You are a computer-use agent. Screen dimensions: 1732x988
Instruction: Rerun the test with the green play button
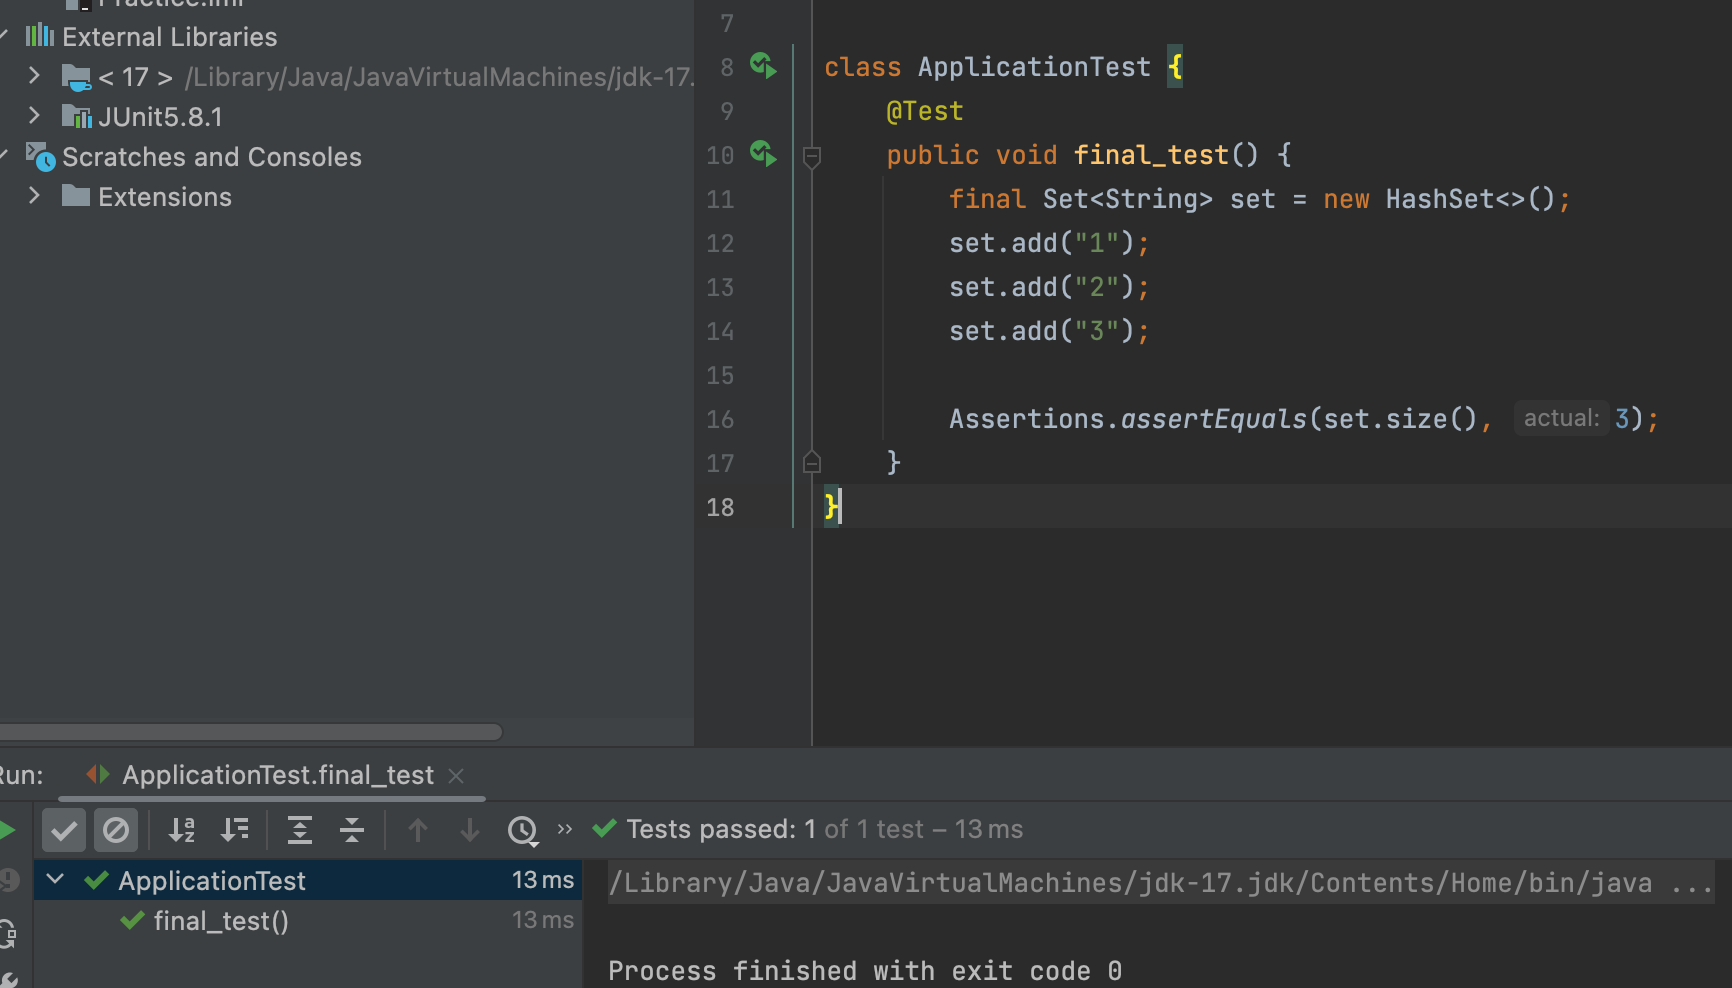click(x=7, y=830)
